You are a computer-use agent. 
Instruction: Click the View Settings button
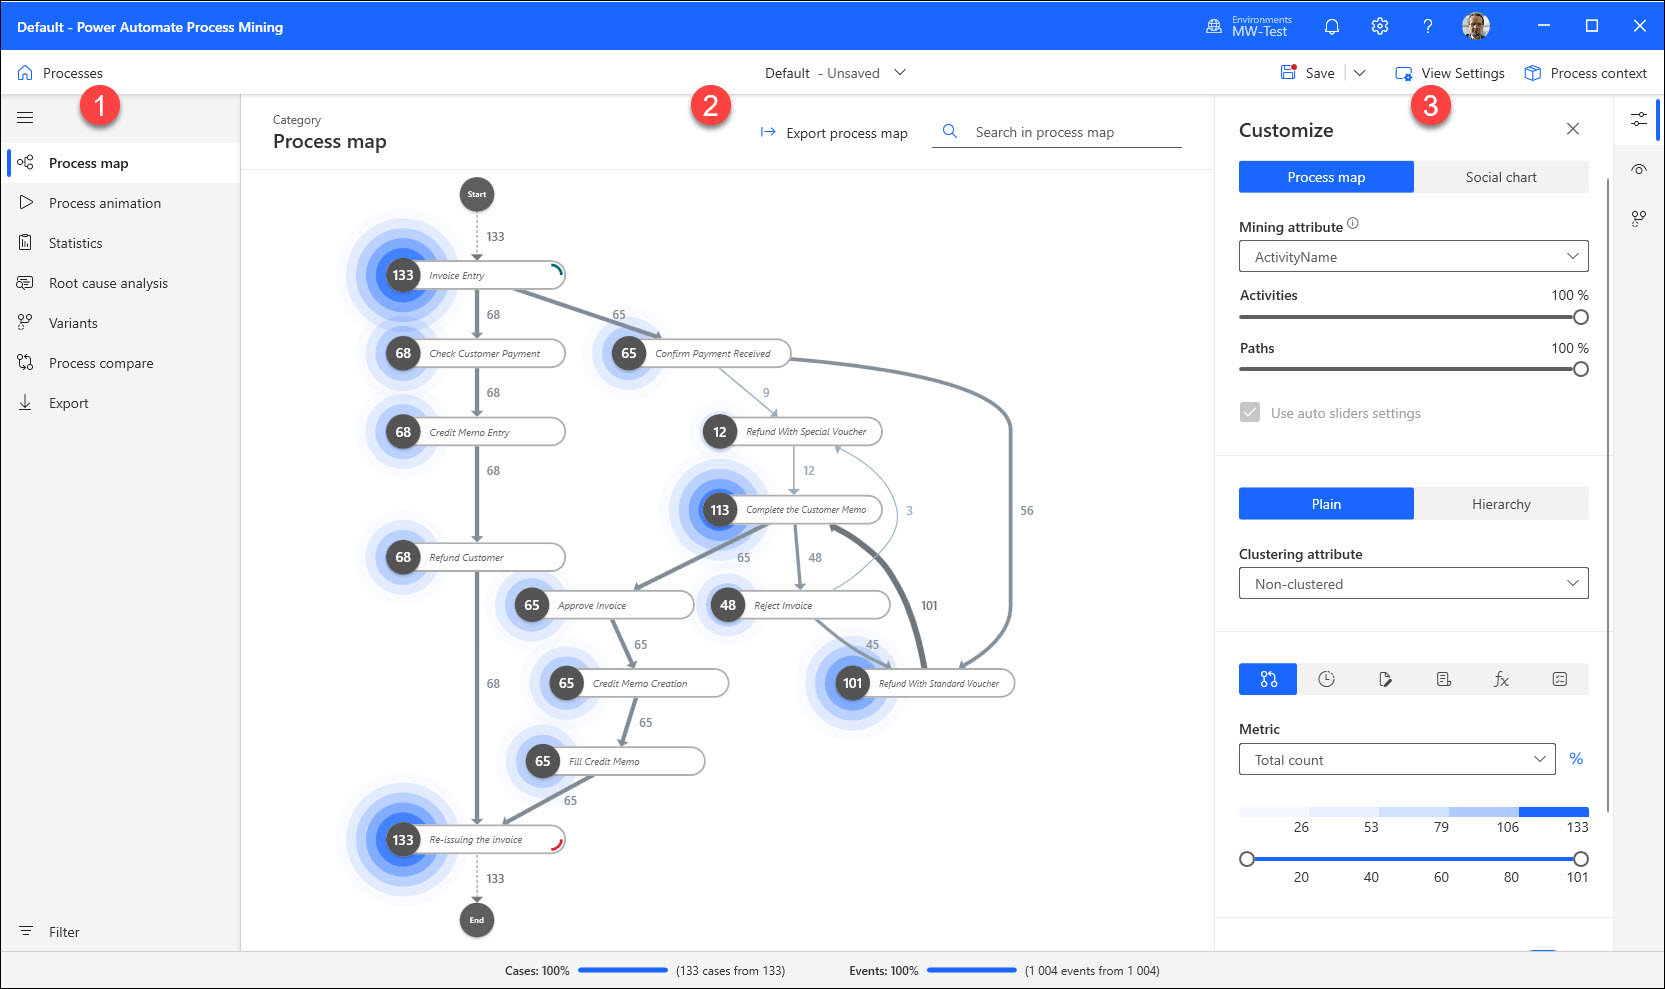(x=1450, y=73)
